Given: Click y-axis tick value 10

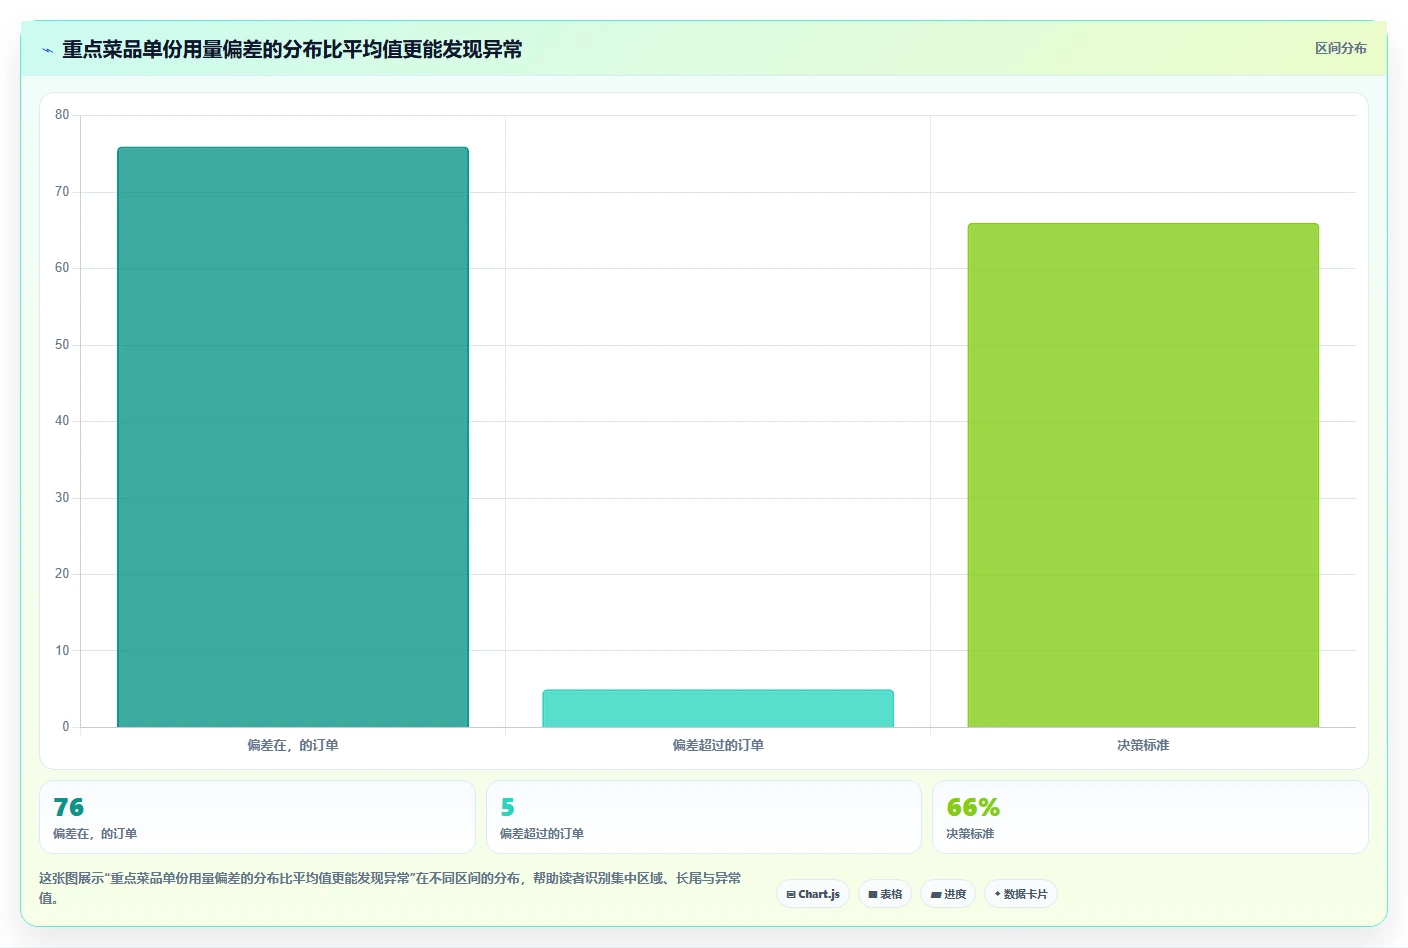Looking at the screenshot, I should (62, 650).
